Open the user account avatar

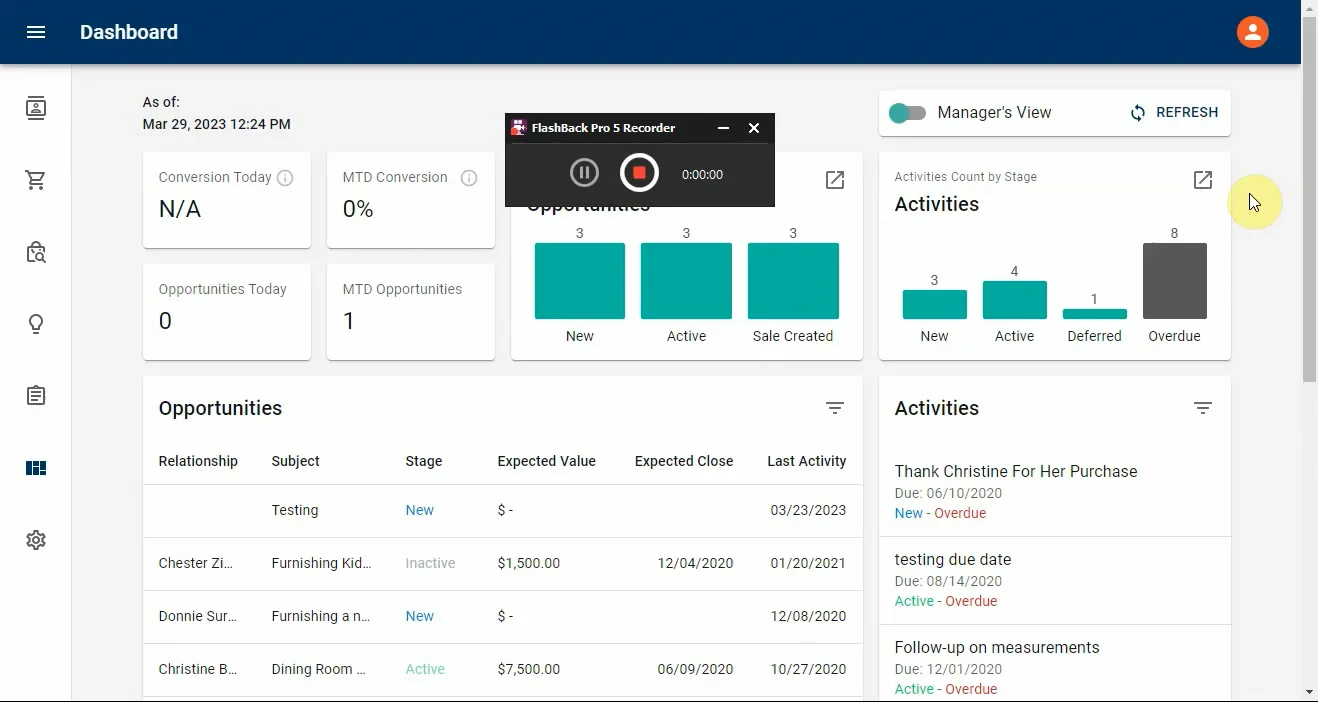(1252, 32)
